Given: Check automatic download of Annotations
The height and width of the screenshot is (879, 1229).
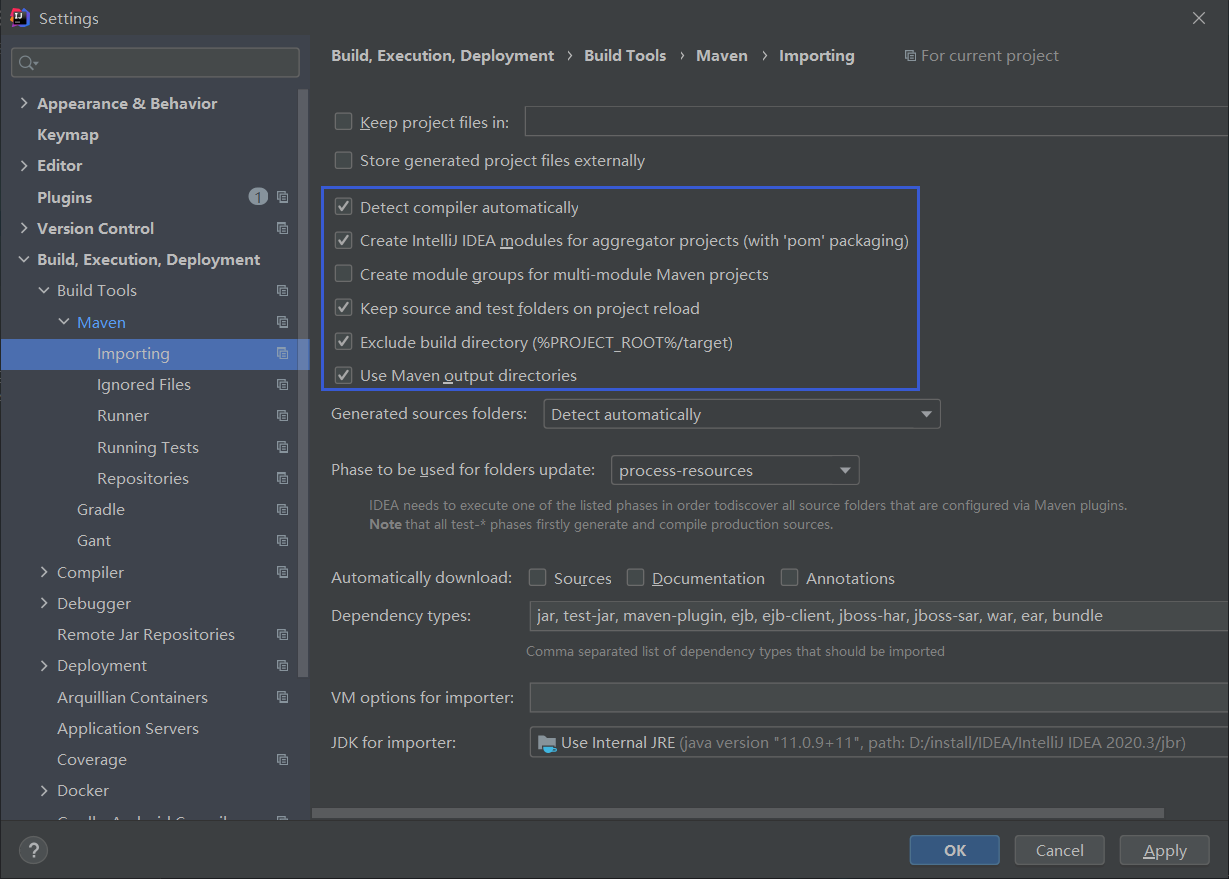Looking at the screenshot, I should coord(790,577).
